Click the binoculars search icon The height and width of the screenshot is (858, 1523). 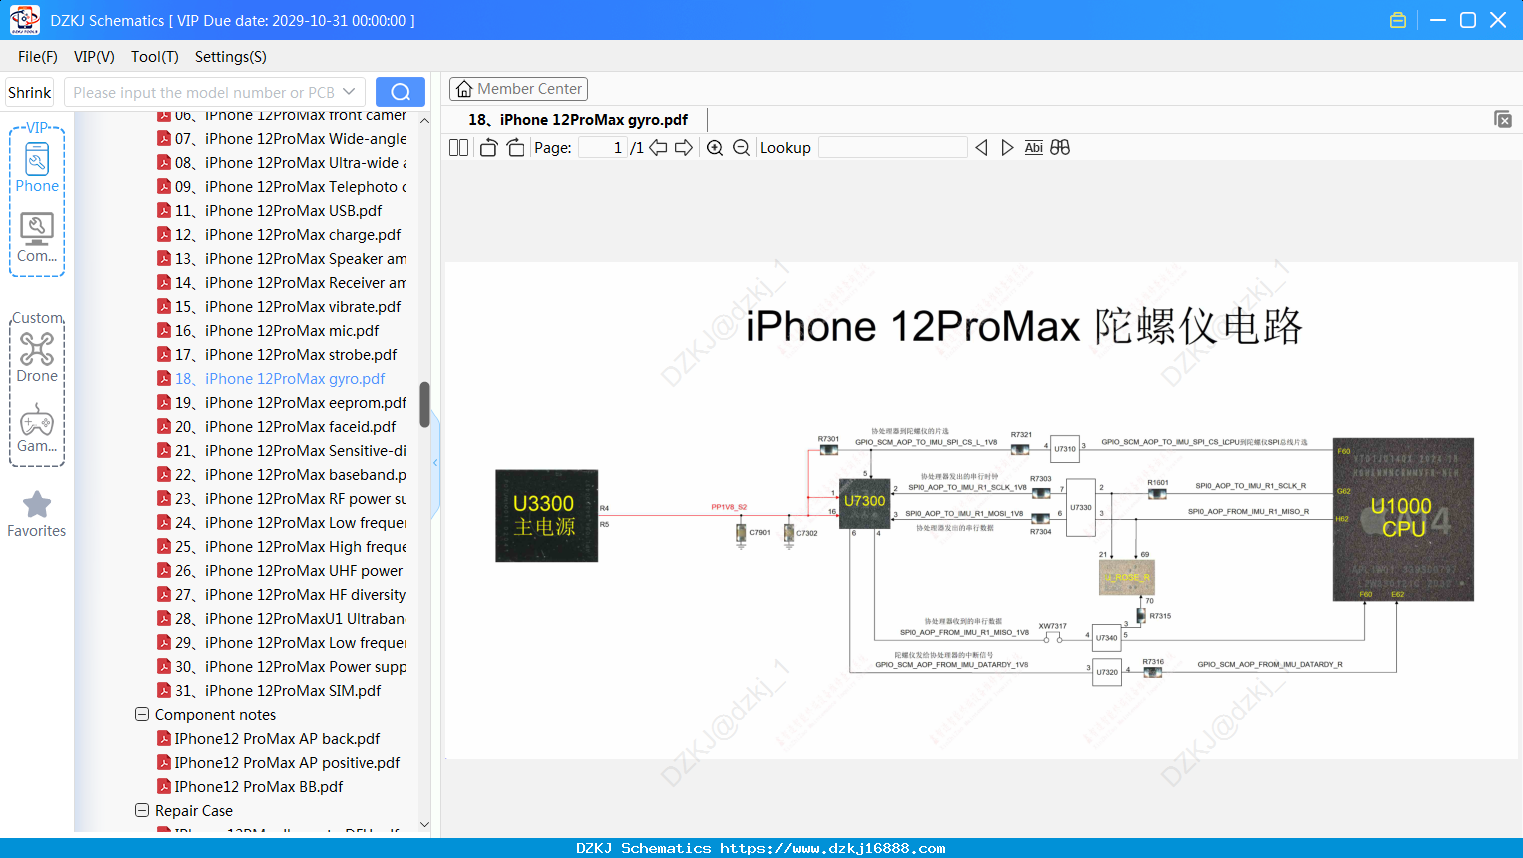pos(1060,148)
